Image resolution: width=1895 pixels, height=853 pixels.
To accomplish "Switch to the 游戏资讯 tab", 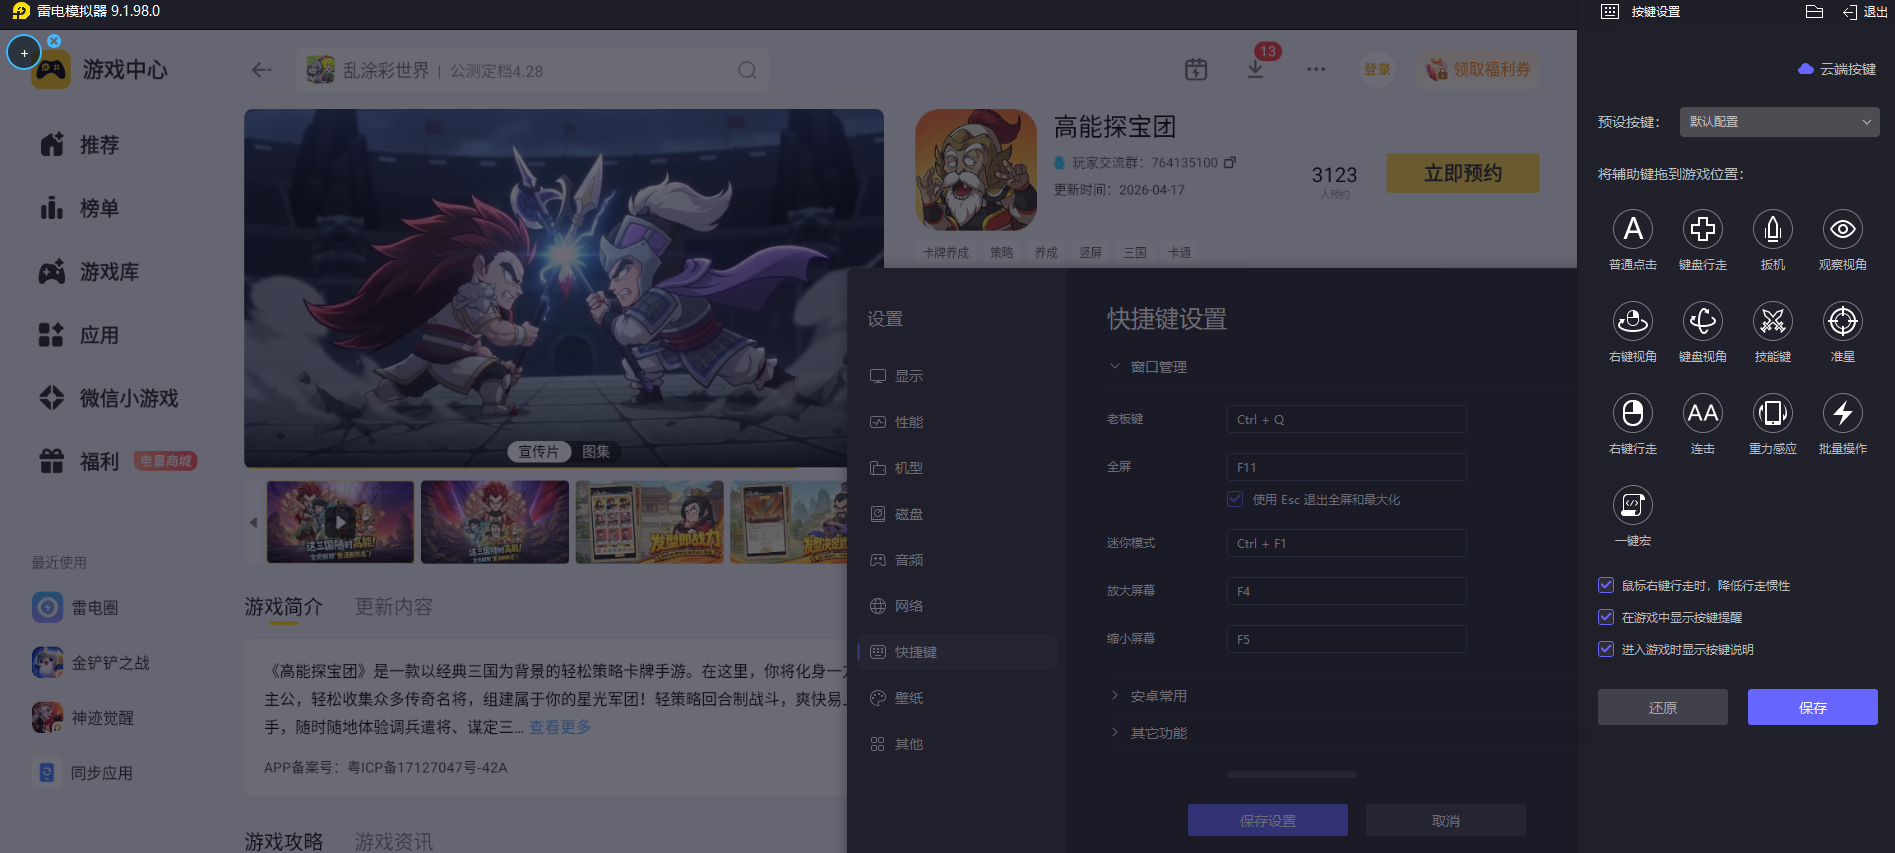I will [x=394, y=842].
